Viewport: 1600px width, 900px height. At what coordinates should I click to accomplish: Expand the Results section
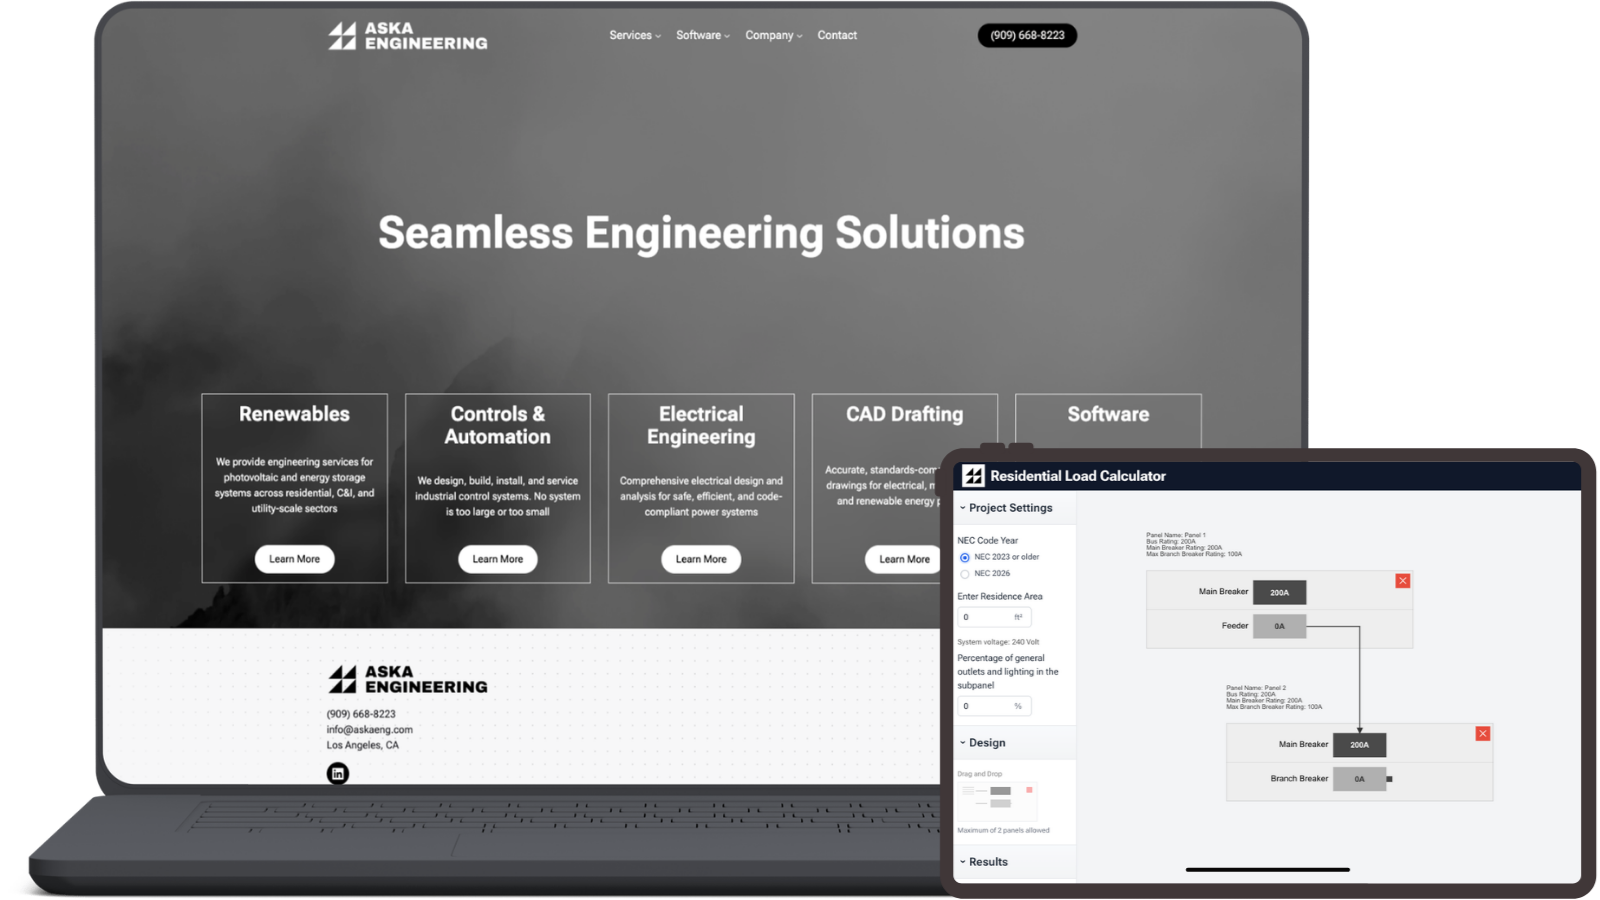987,862
